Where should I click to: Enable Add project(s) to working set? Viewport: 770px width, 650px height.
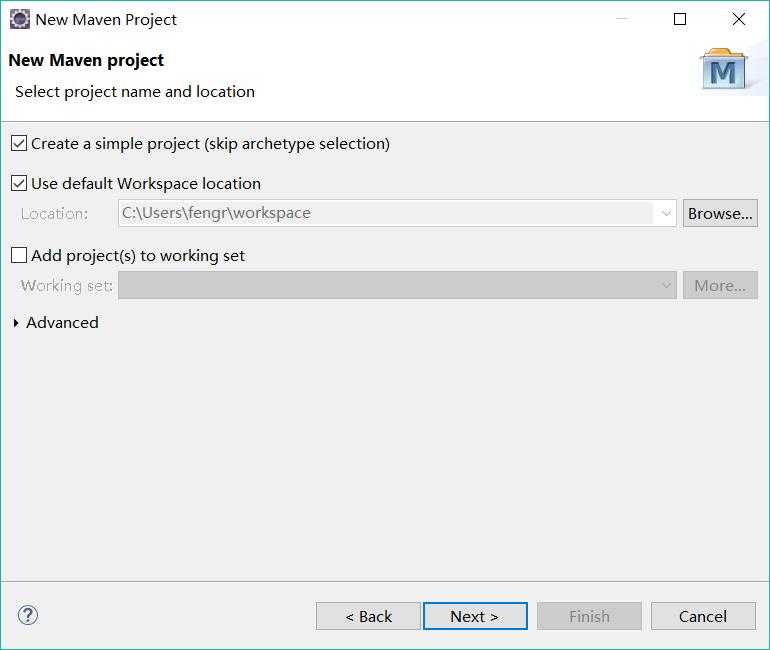tap(19, 255)
